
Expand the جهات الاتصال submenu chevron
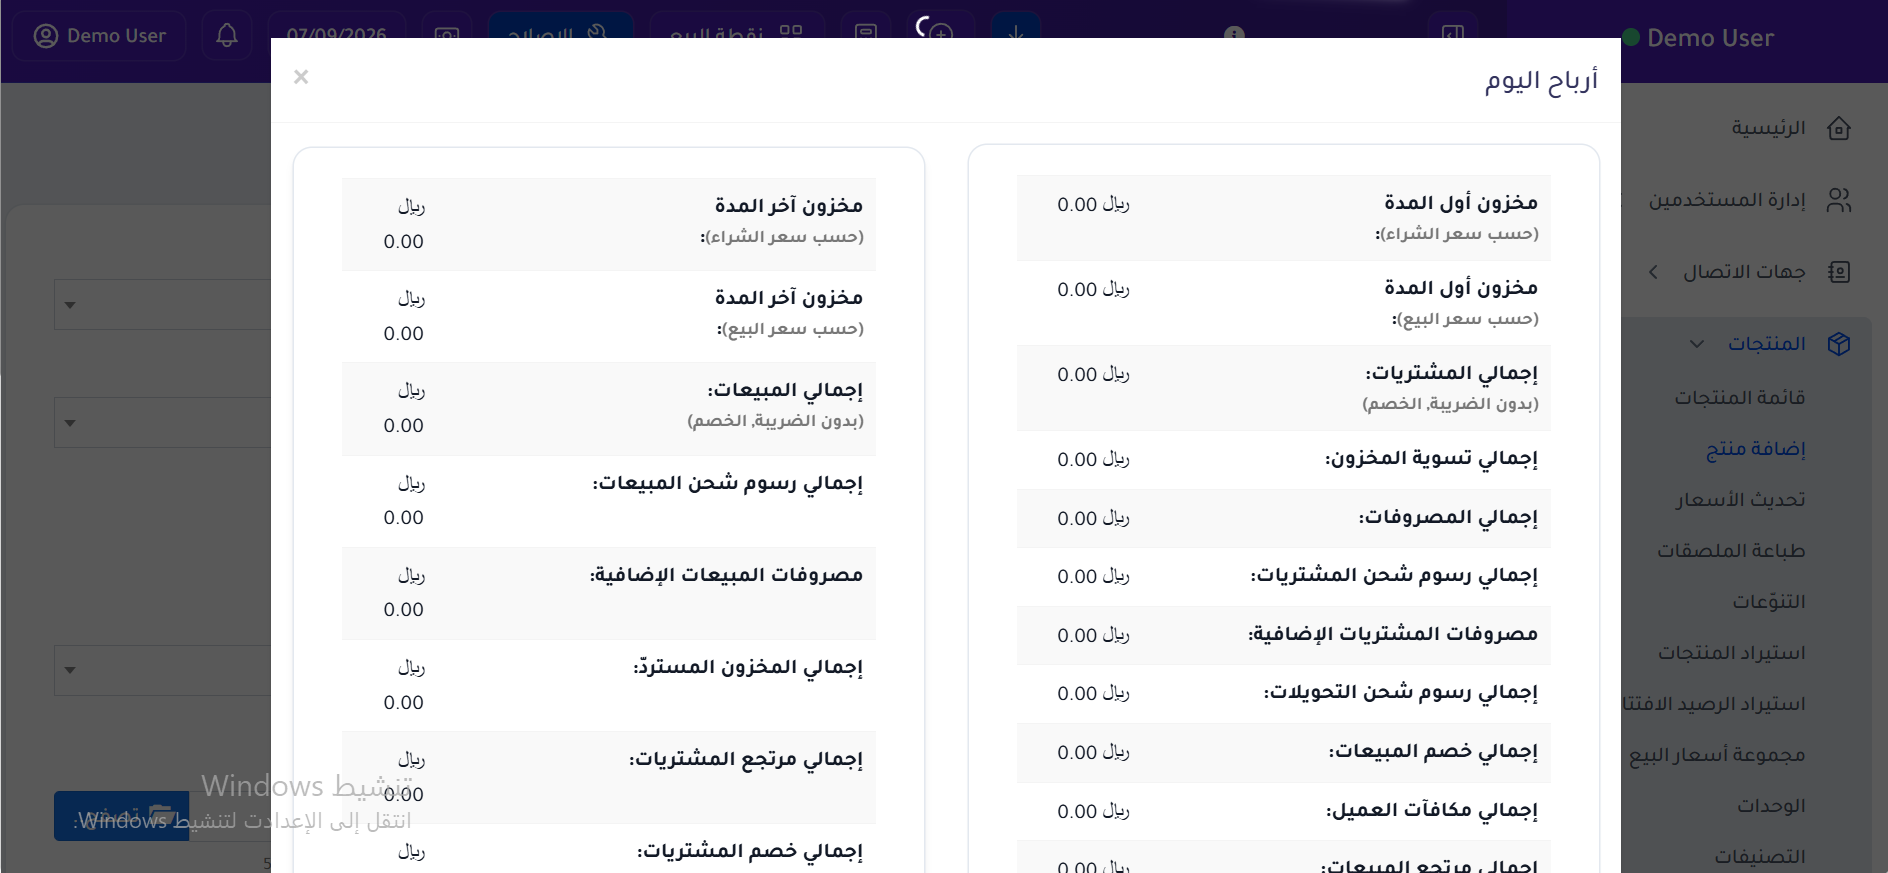click(1653, 272)
